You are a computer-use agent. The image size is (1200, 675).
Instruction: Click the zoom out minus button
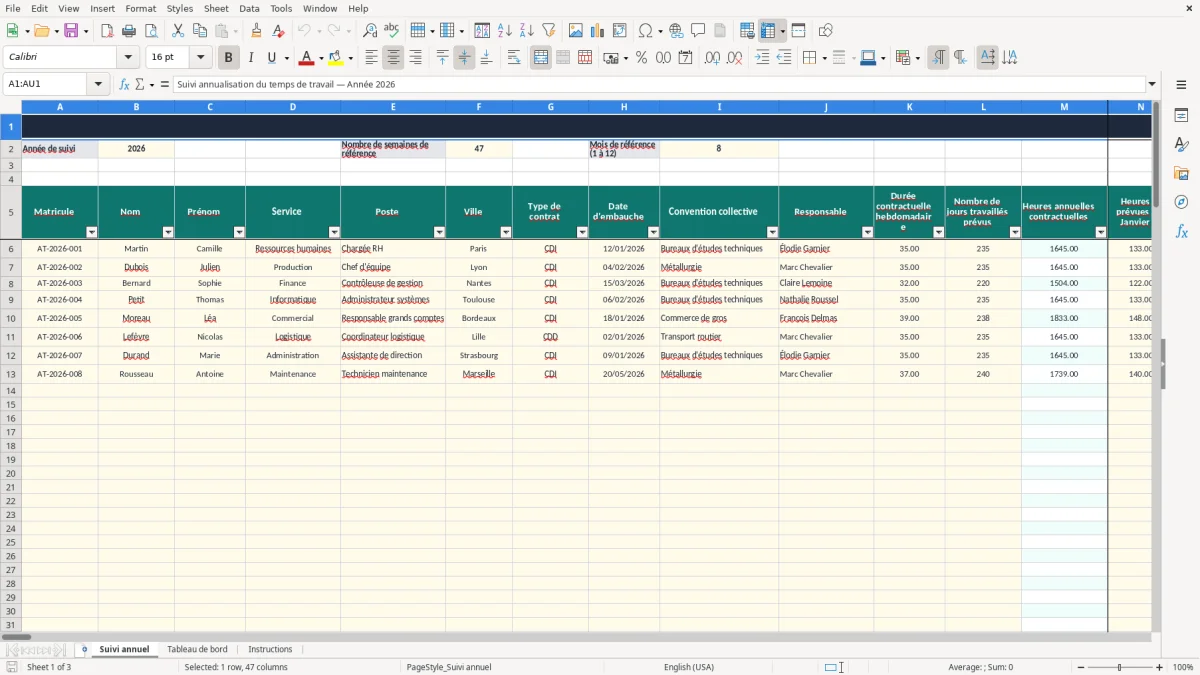pos(1080,667)
